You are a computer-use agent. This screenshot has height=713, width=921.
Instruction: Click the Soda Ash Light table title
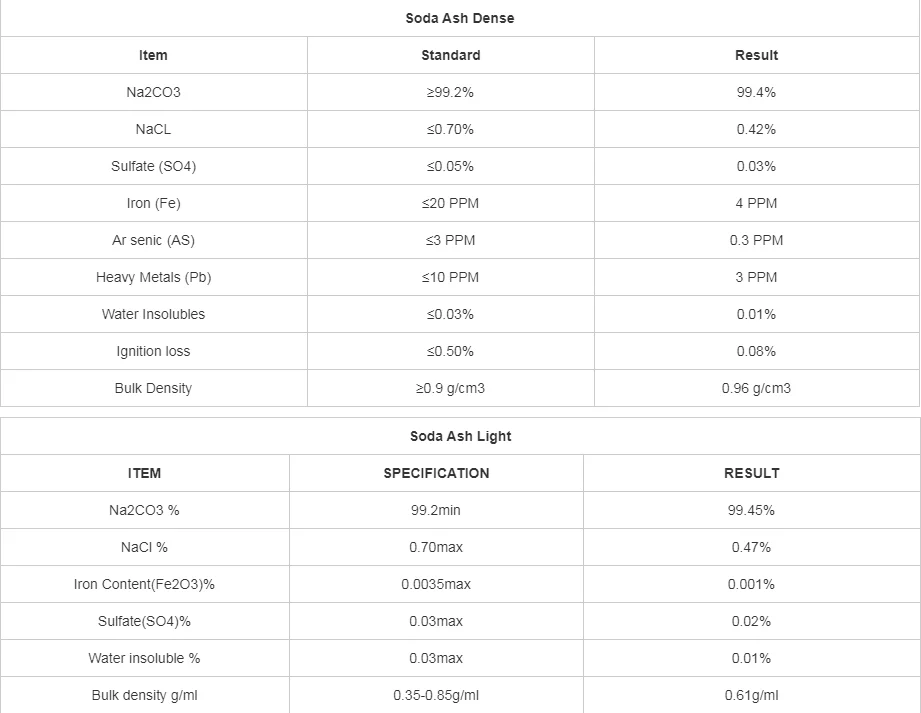coord(460,436)
